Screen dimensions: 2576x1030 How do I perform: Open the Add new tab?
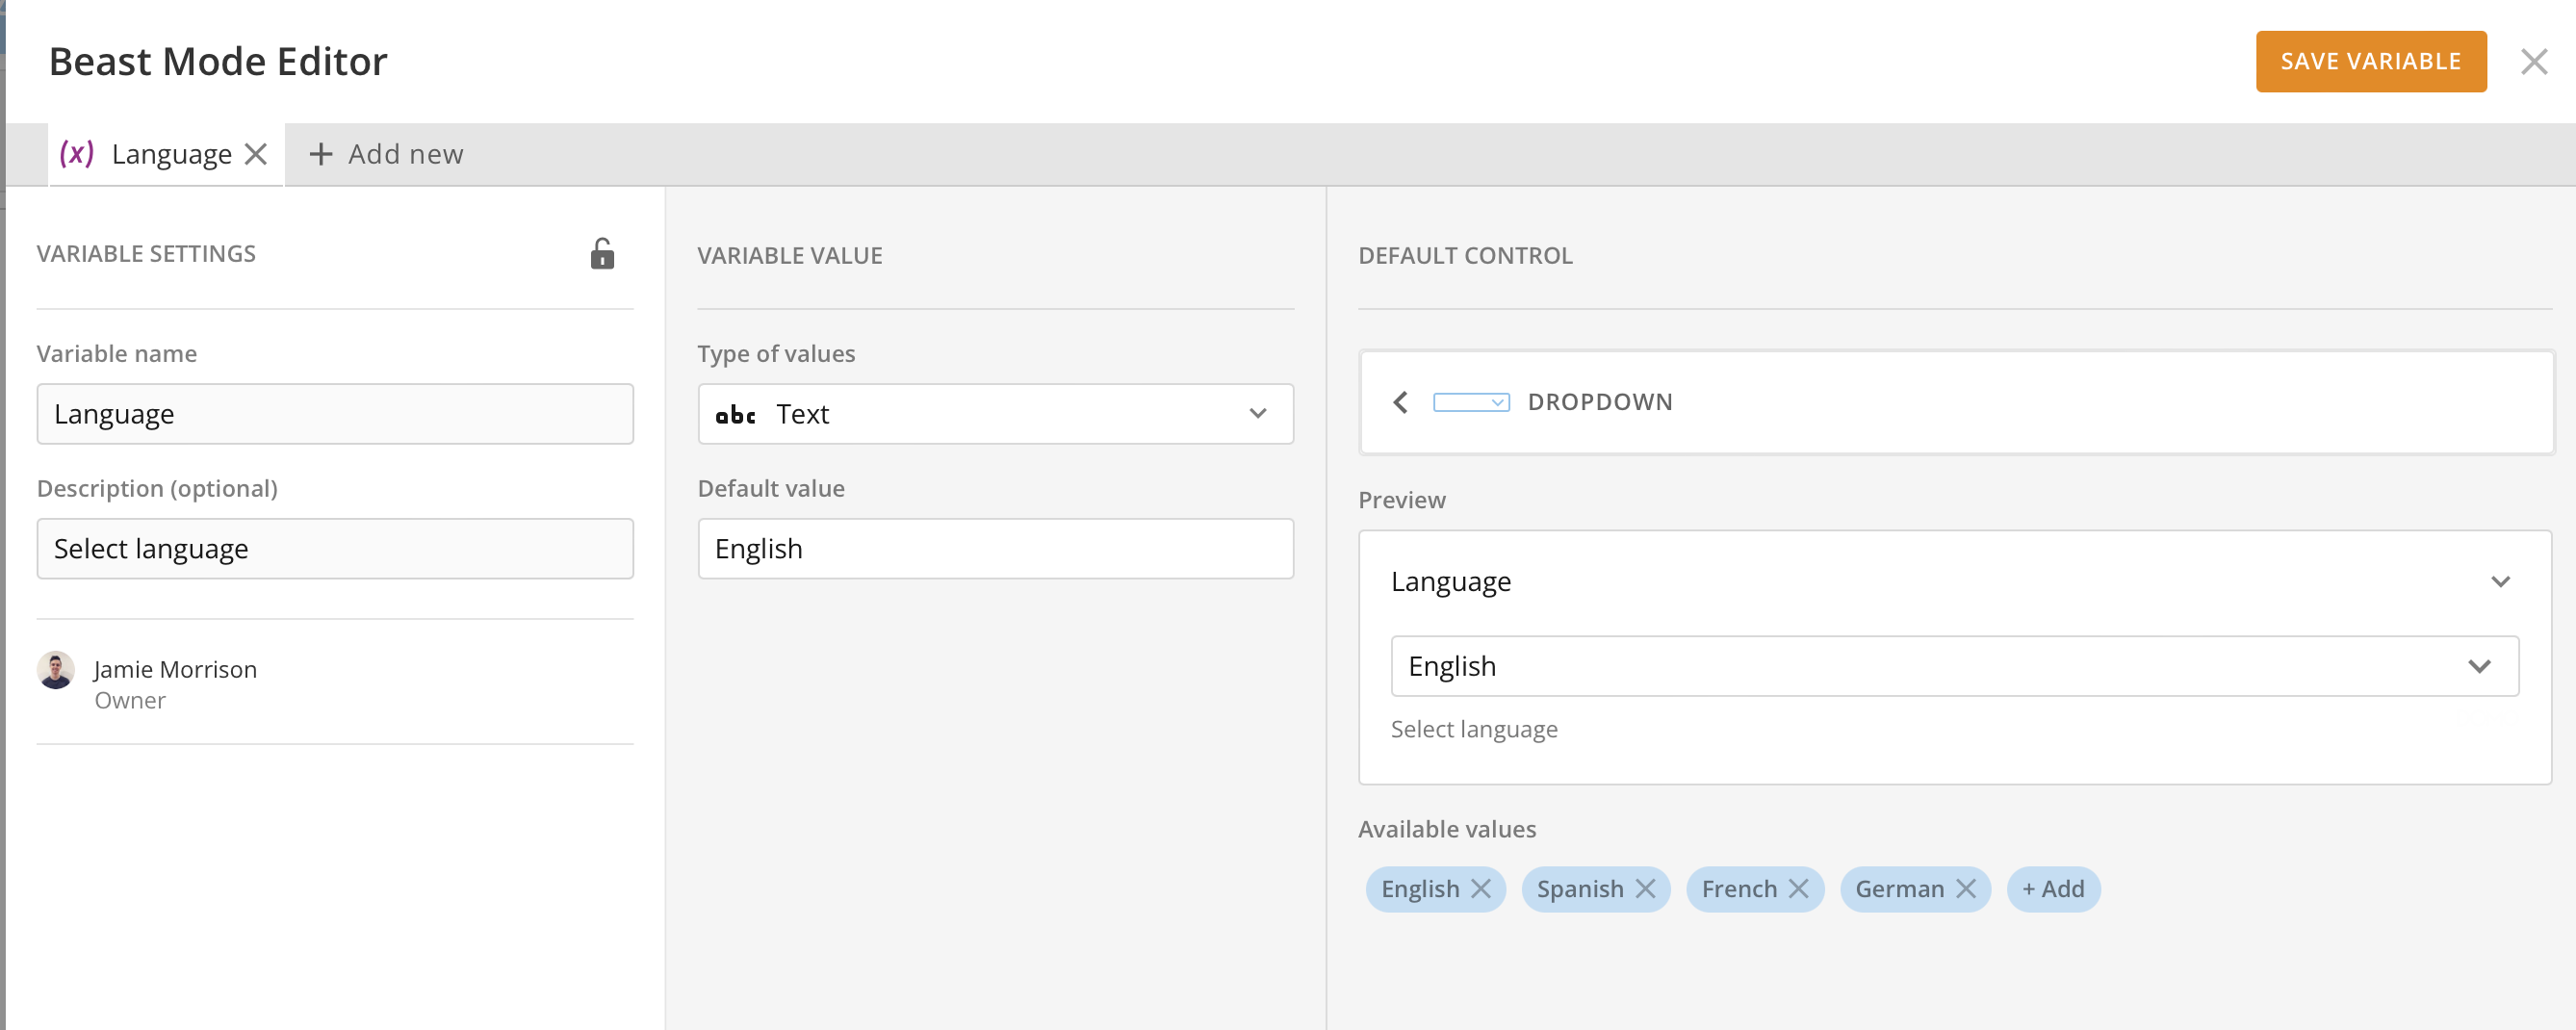[386, 154]
